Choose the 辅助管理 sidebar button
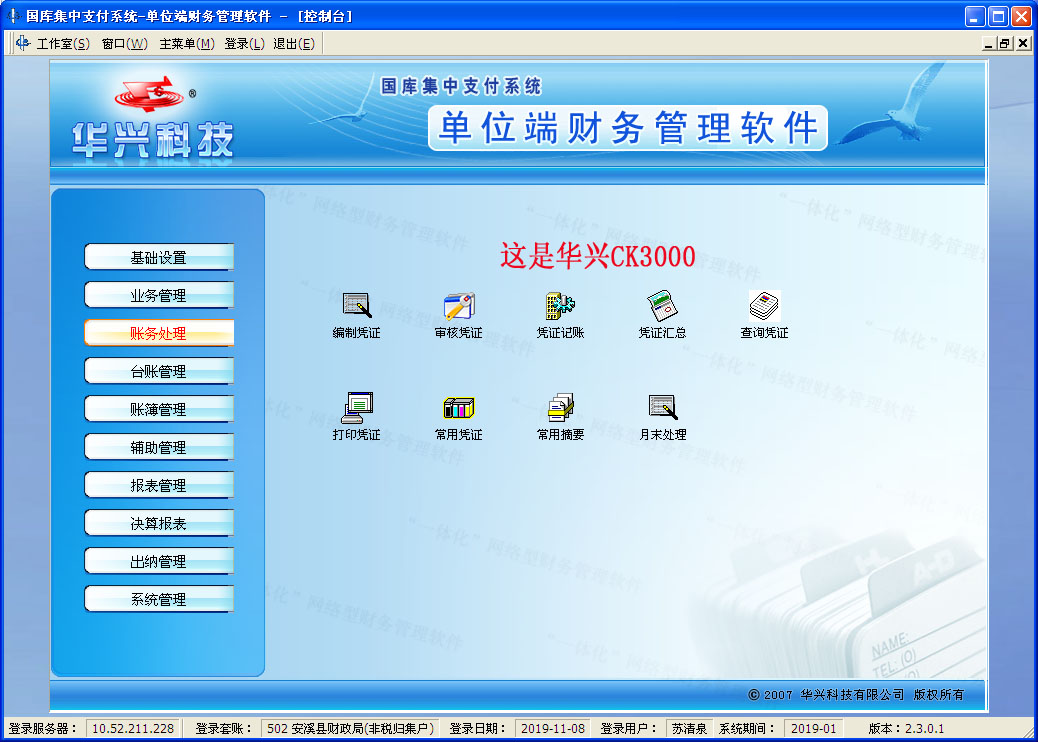The image size is (1038, 742). (x=159, y=447)
